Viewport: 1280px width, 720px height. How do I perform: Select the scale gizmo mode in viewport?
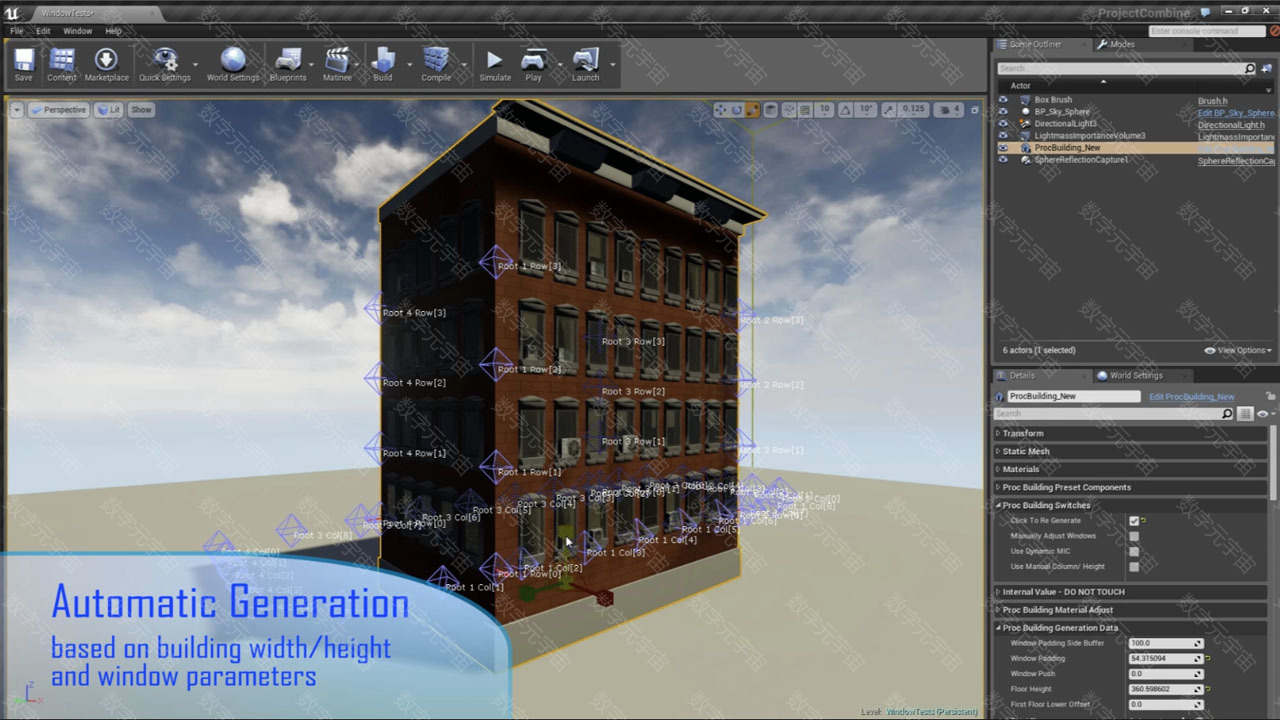point(752,110)
